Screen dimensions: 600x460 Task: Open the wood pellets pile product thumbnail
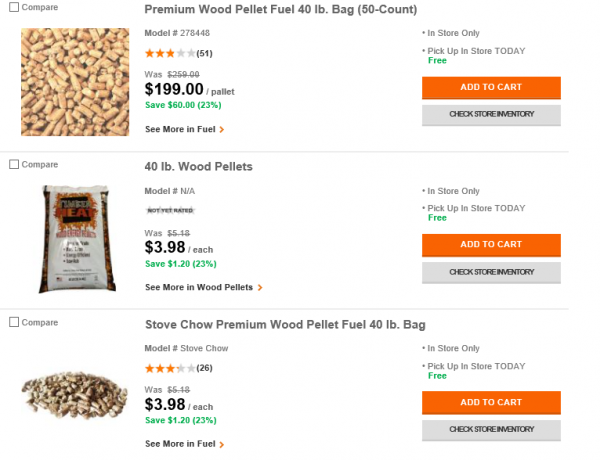coord(76,82)
